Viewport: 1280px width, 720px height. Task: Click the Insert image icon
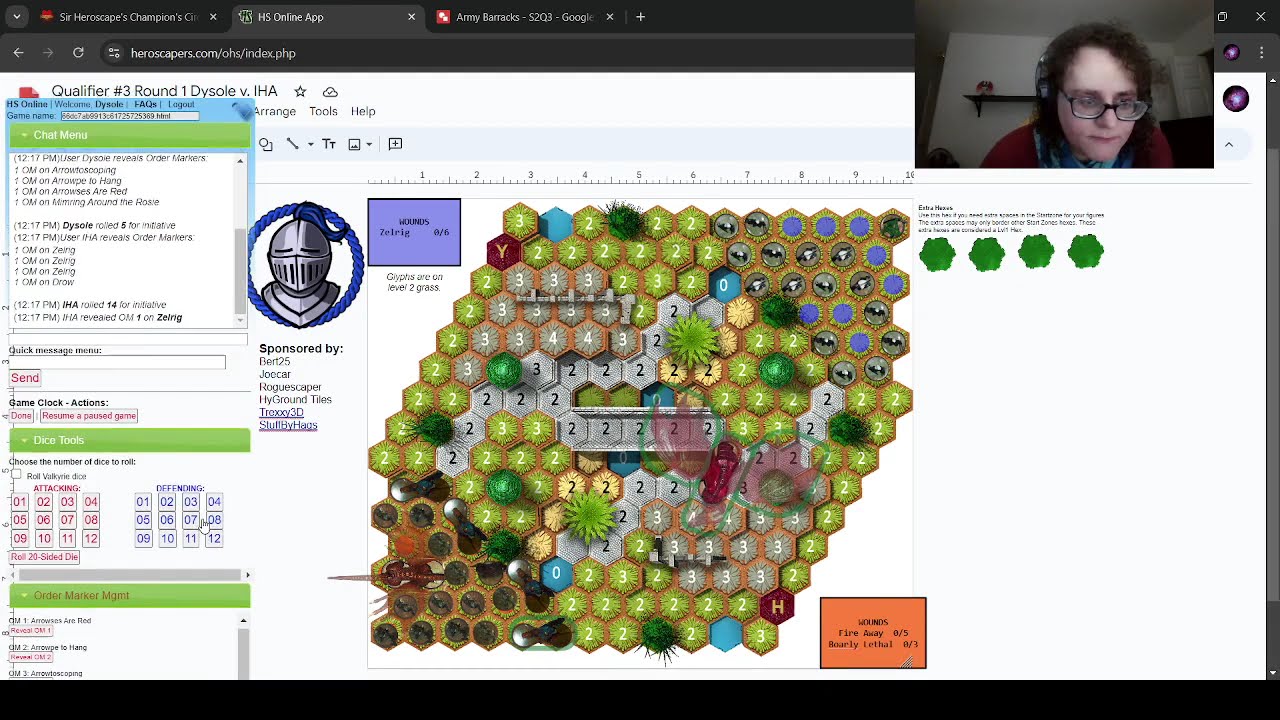point(354,144)
